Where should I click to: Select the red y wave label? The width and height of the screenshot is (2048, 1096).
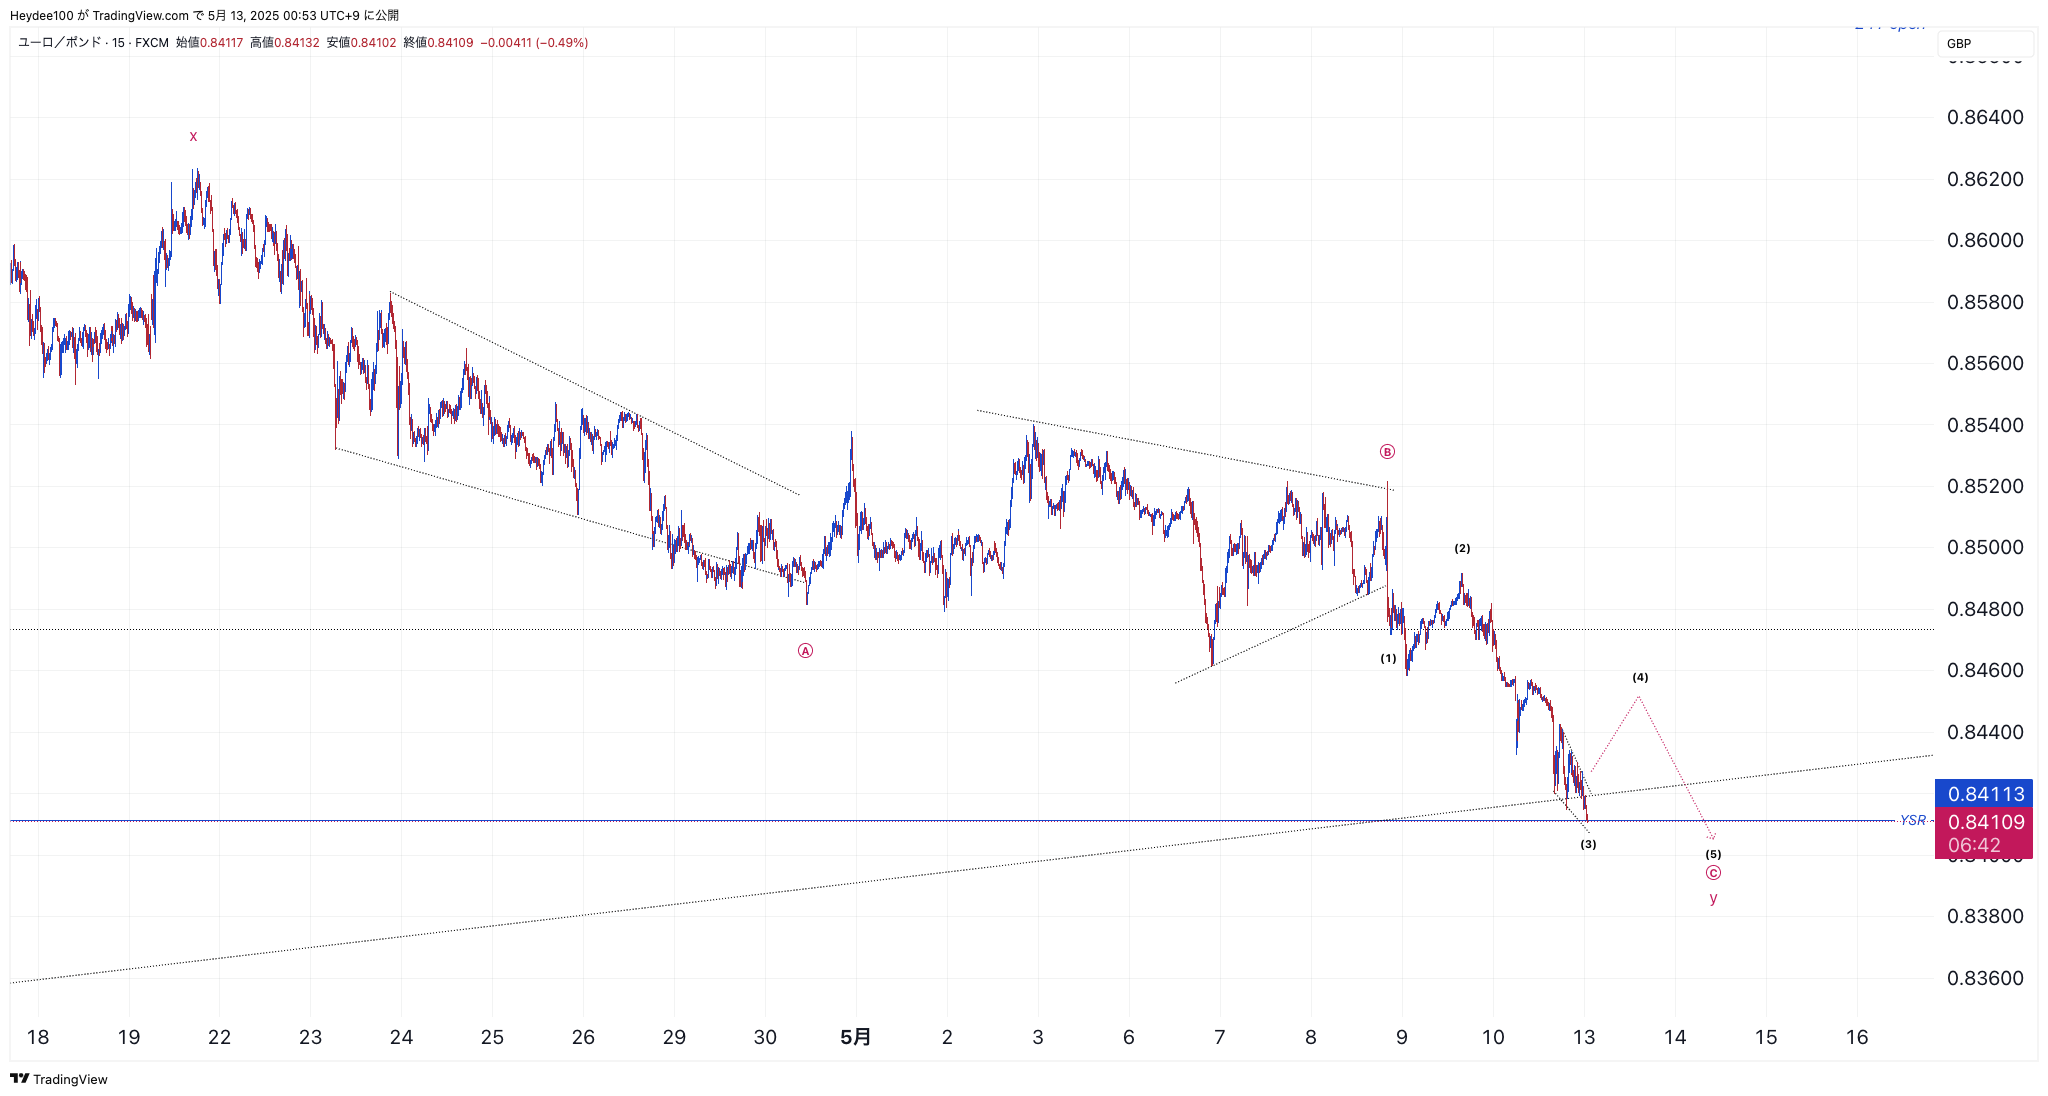[x=1713, y=898]
